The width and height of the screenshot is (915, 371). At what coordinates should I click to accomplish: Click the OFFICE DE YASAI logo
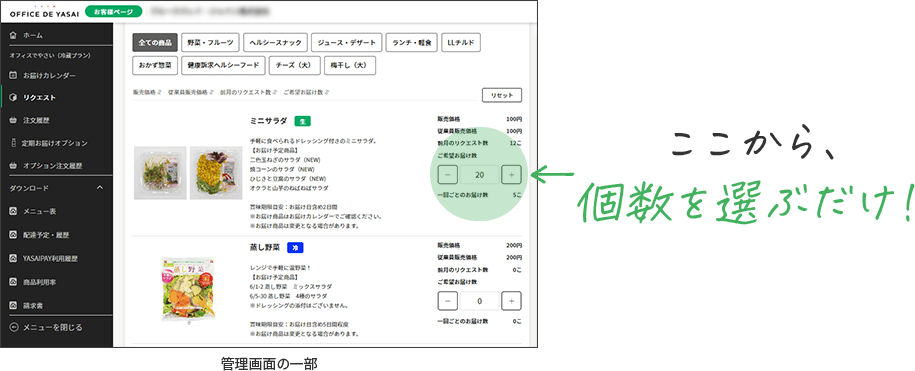(43, 12)
